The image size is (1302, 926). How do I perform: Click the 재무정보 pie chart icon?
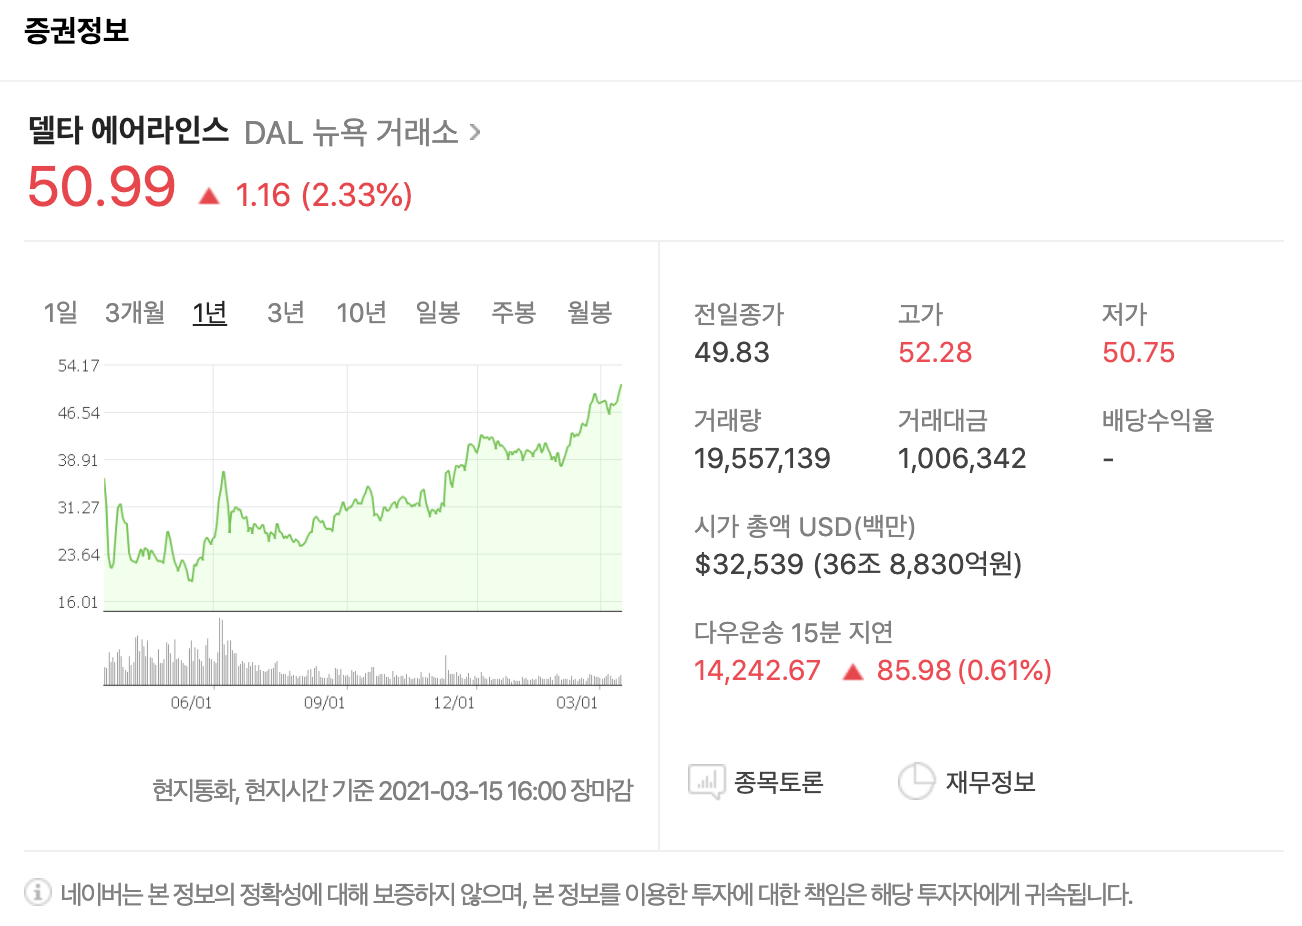click(x=917, y=778)
